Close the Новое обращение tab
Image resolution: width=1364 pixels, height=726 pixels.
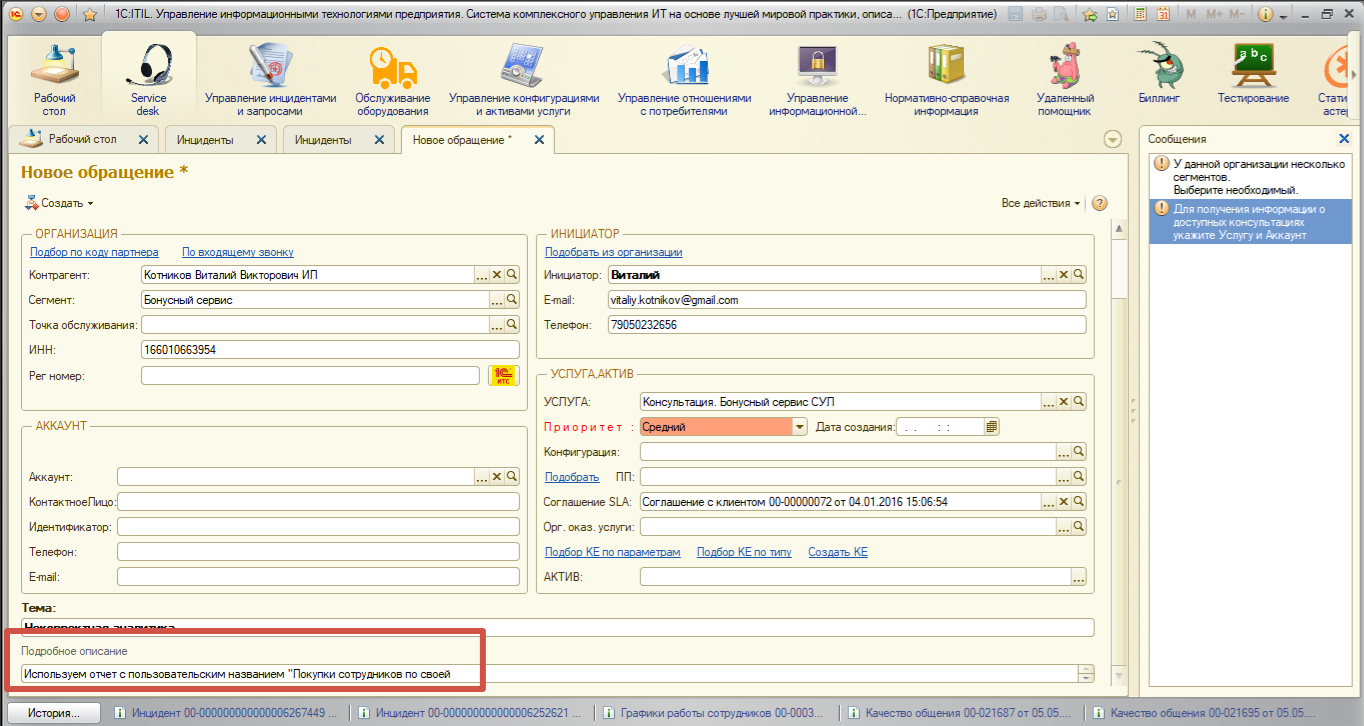point(539,140)
